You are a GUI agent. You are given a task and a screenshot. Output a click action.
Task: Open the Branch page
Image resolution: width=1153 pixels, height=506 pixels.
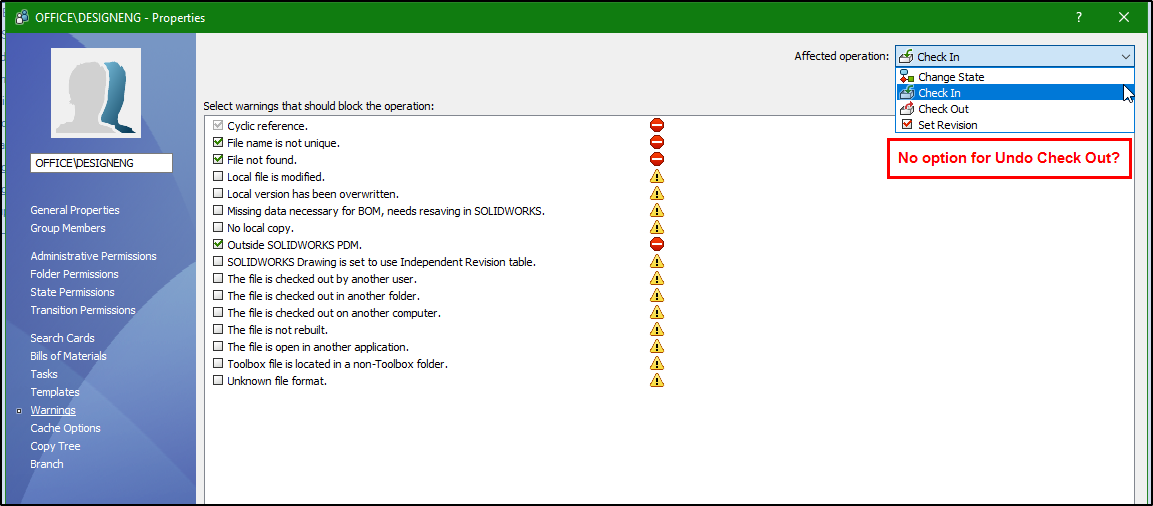(x=47, y=463)
